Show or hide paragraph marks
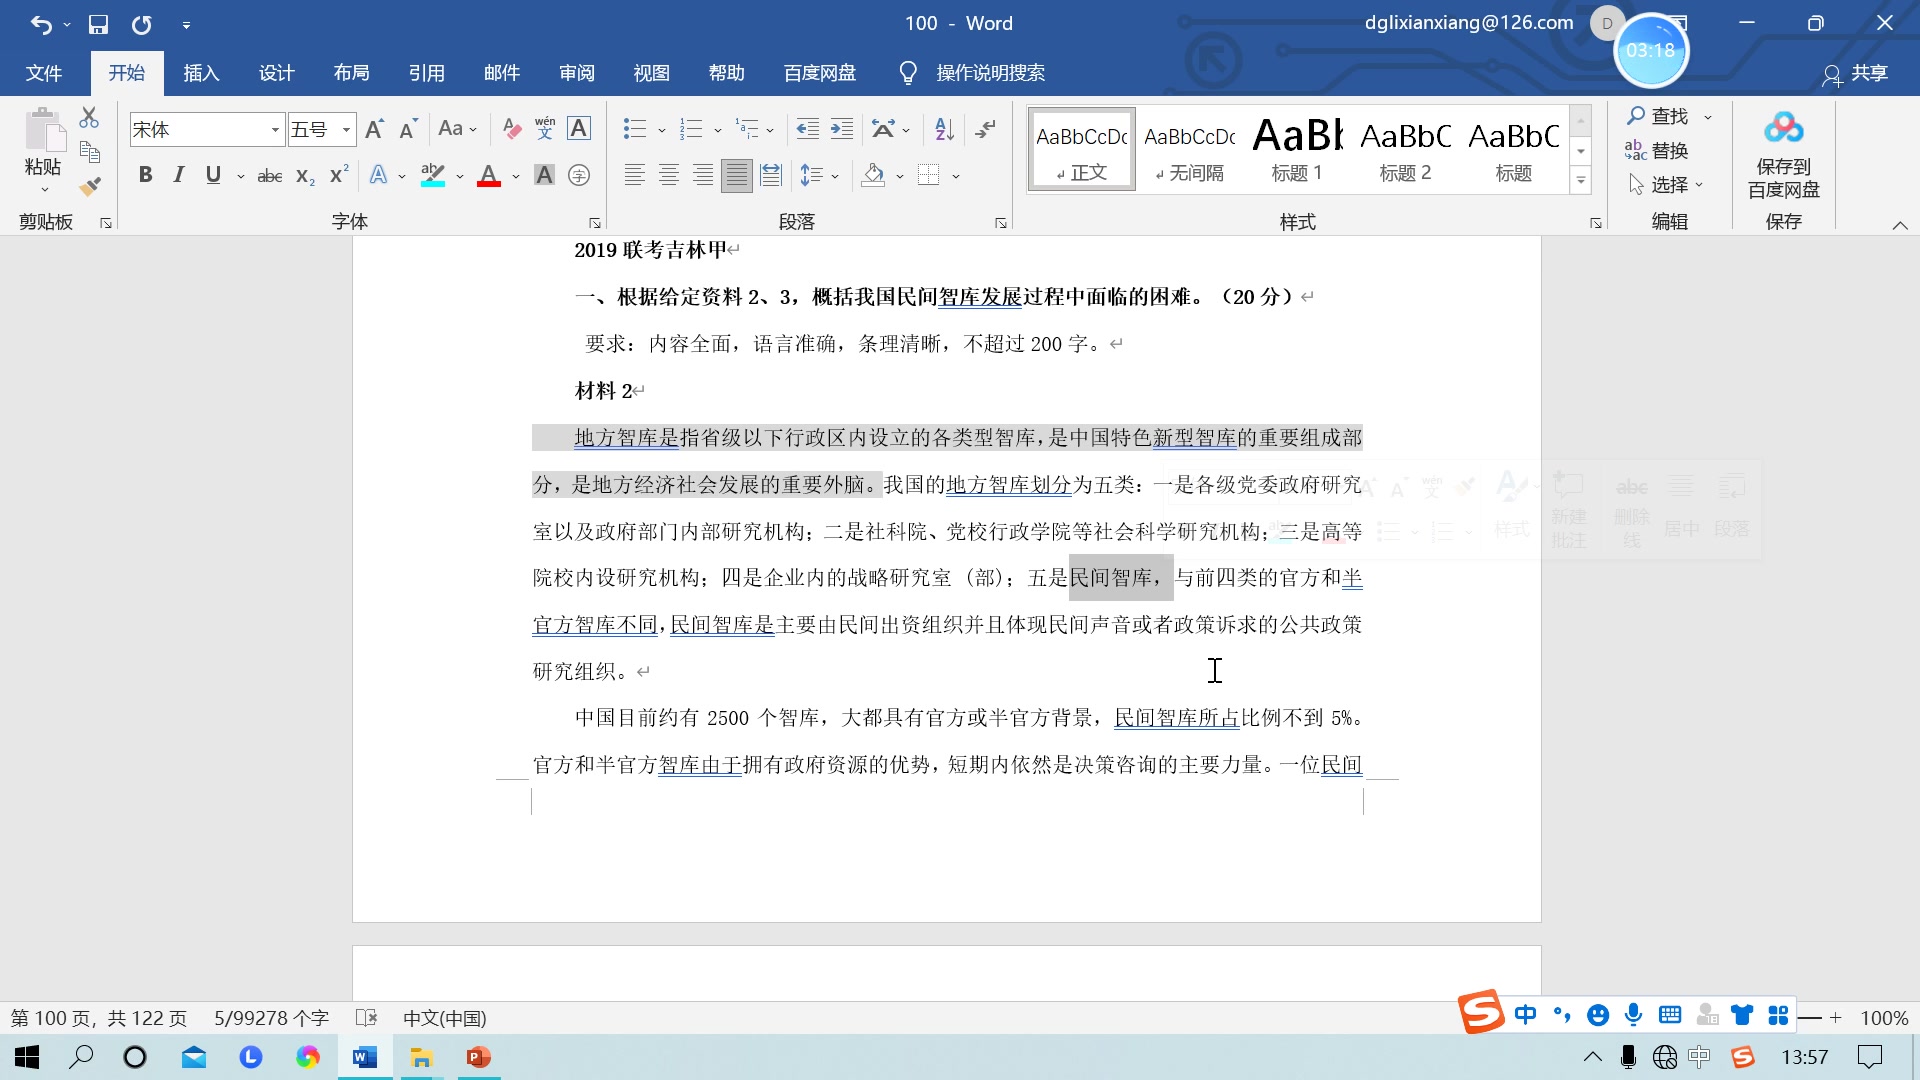1920x1080 pixels. pyautogui.click(x=985, y=129)
